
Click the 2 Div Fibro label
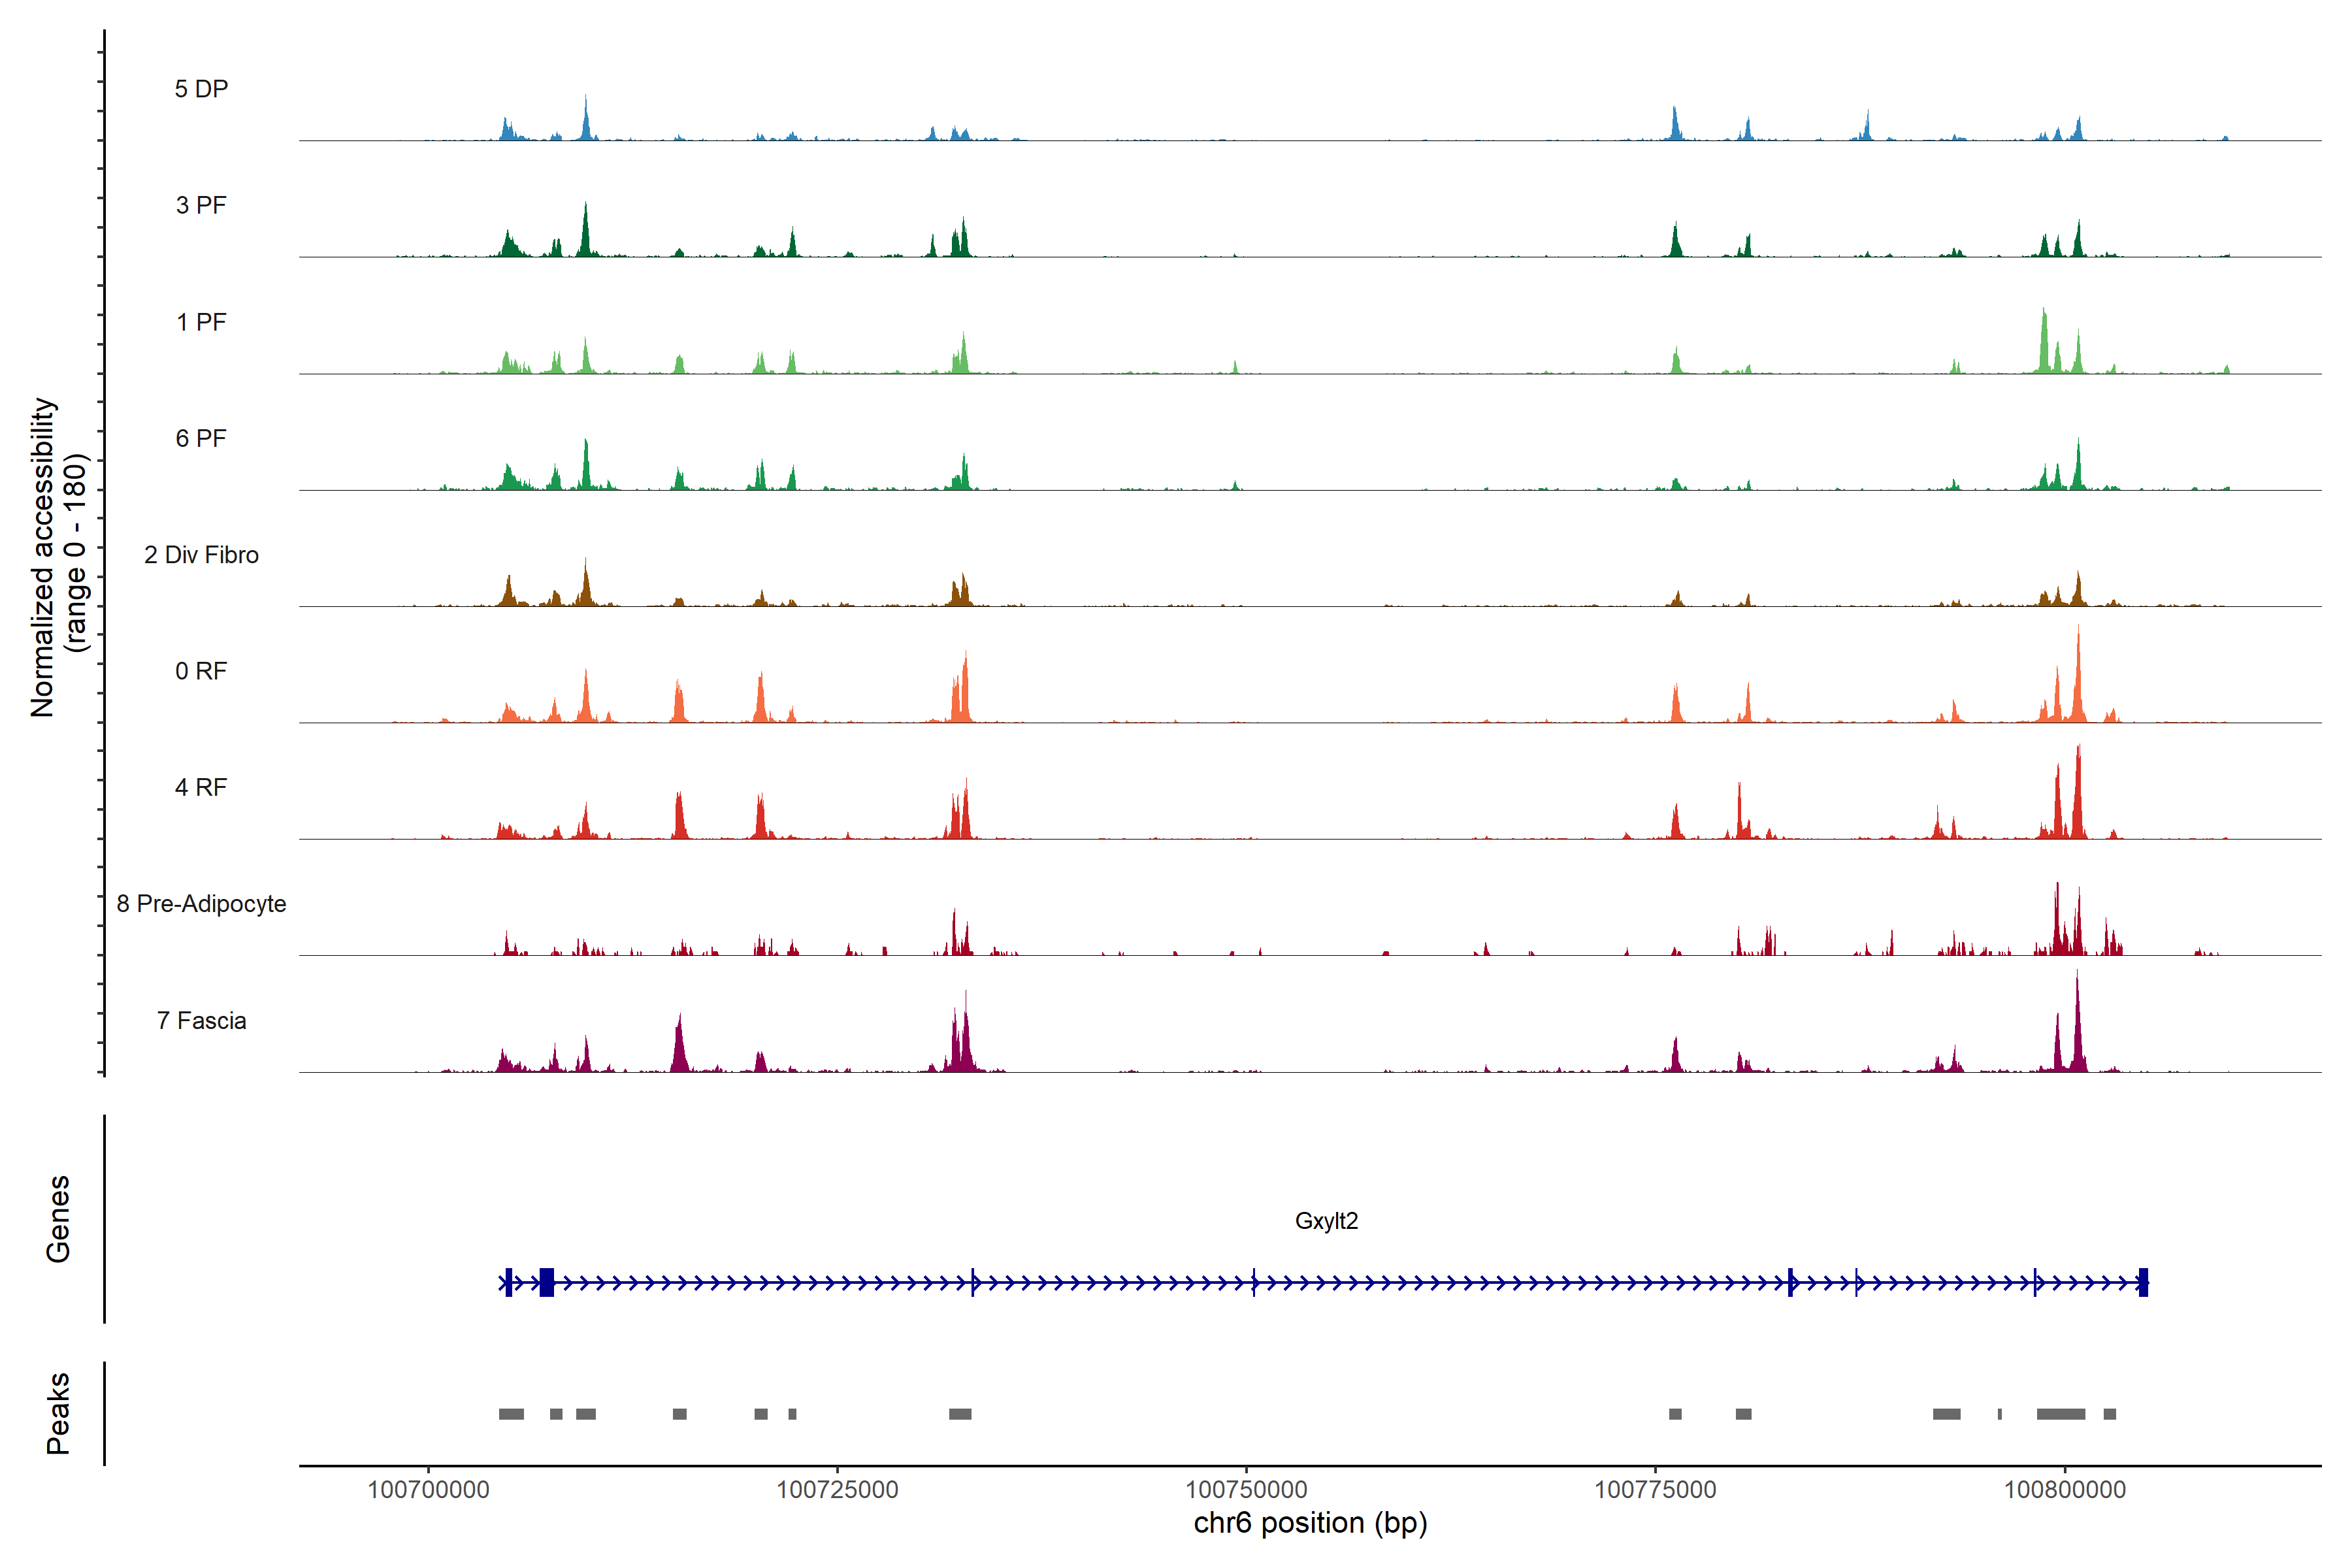point(201,555)
